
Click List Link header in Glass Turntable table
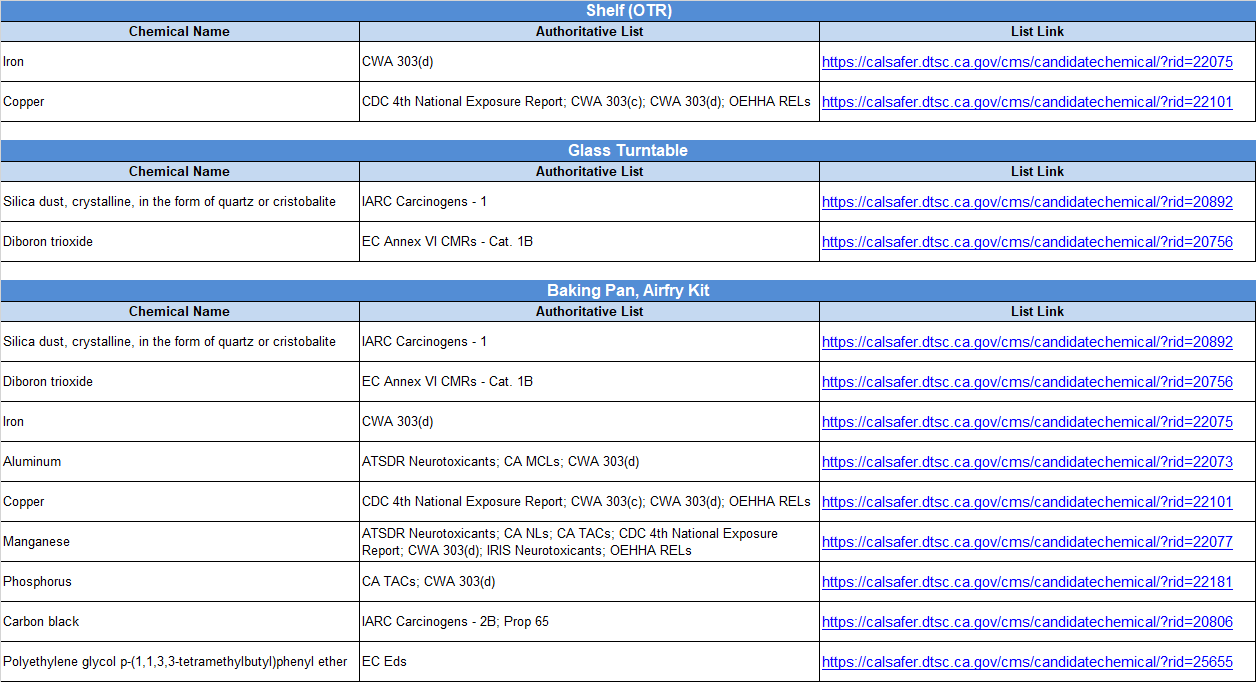1038,171
